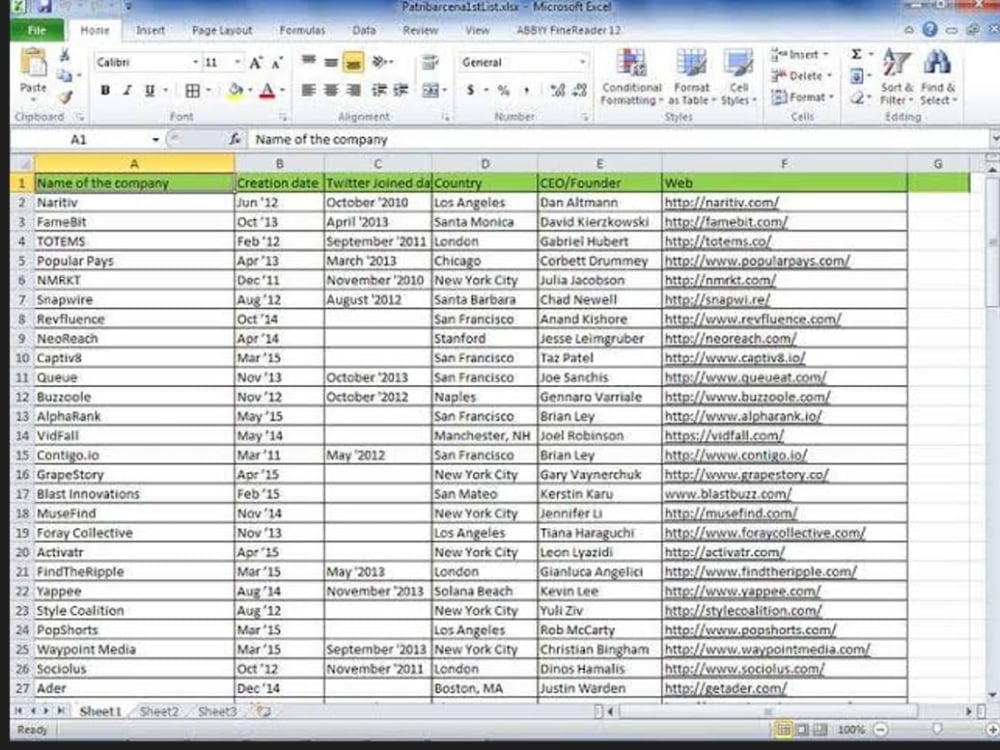
Task: Open Sort & Filter menu
Action: 897,77
